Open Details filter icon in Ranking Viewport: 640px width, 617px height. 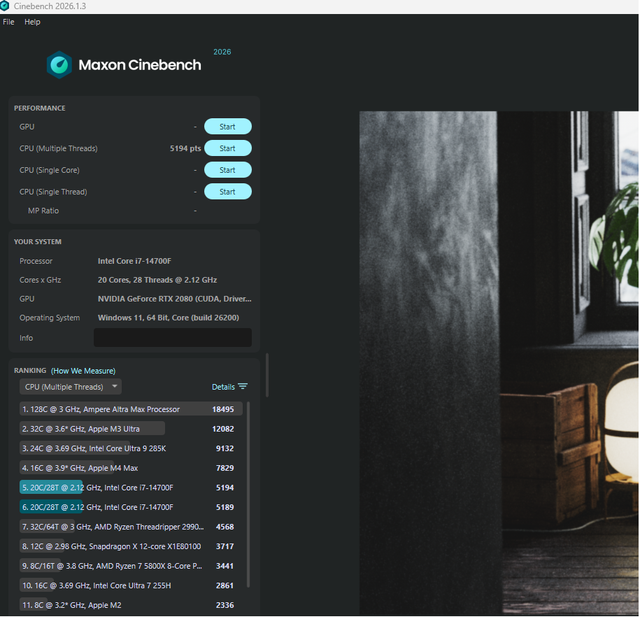(x=243, y=386)
